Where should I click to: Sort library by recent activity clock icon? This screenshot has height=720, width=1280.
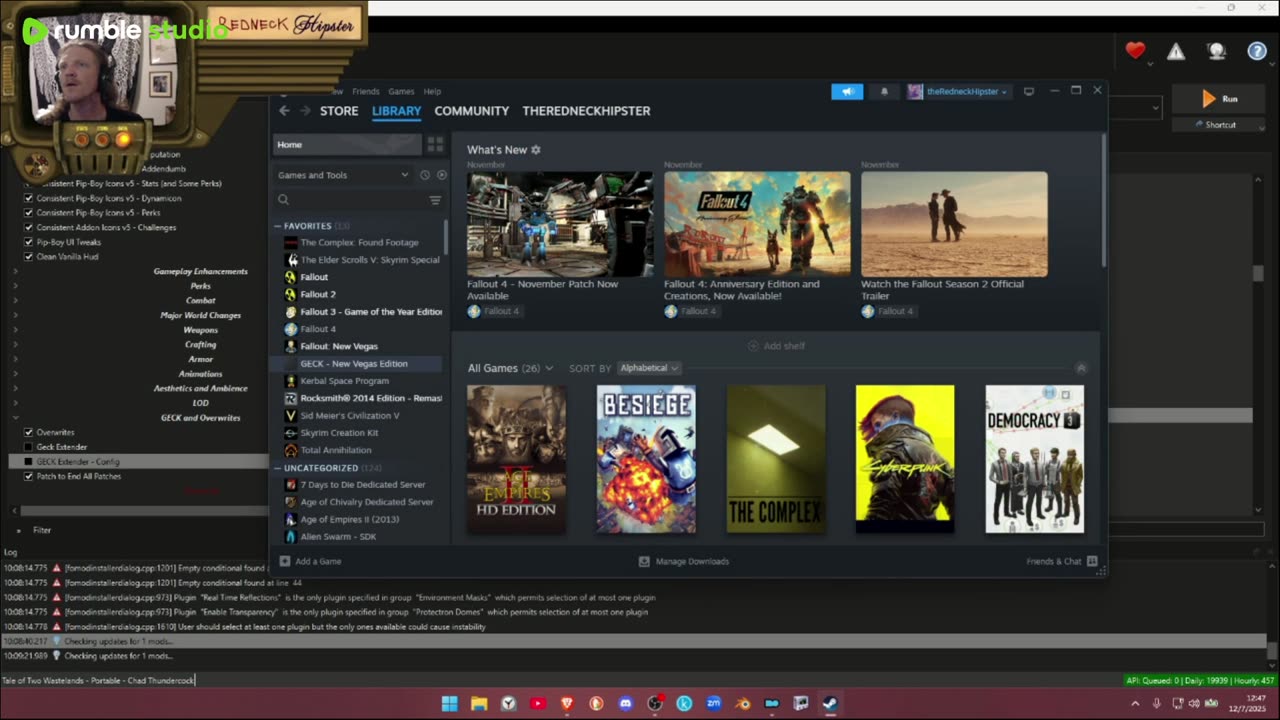(425, 175)
